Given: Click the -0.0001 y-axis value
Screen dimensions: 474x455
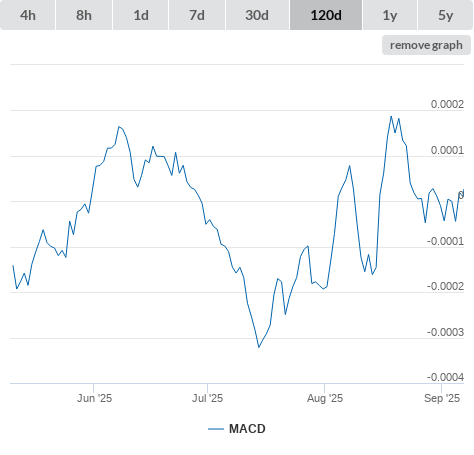Looking at the screenshot, I should [446, 241].
